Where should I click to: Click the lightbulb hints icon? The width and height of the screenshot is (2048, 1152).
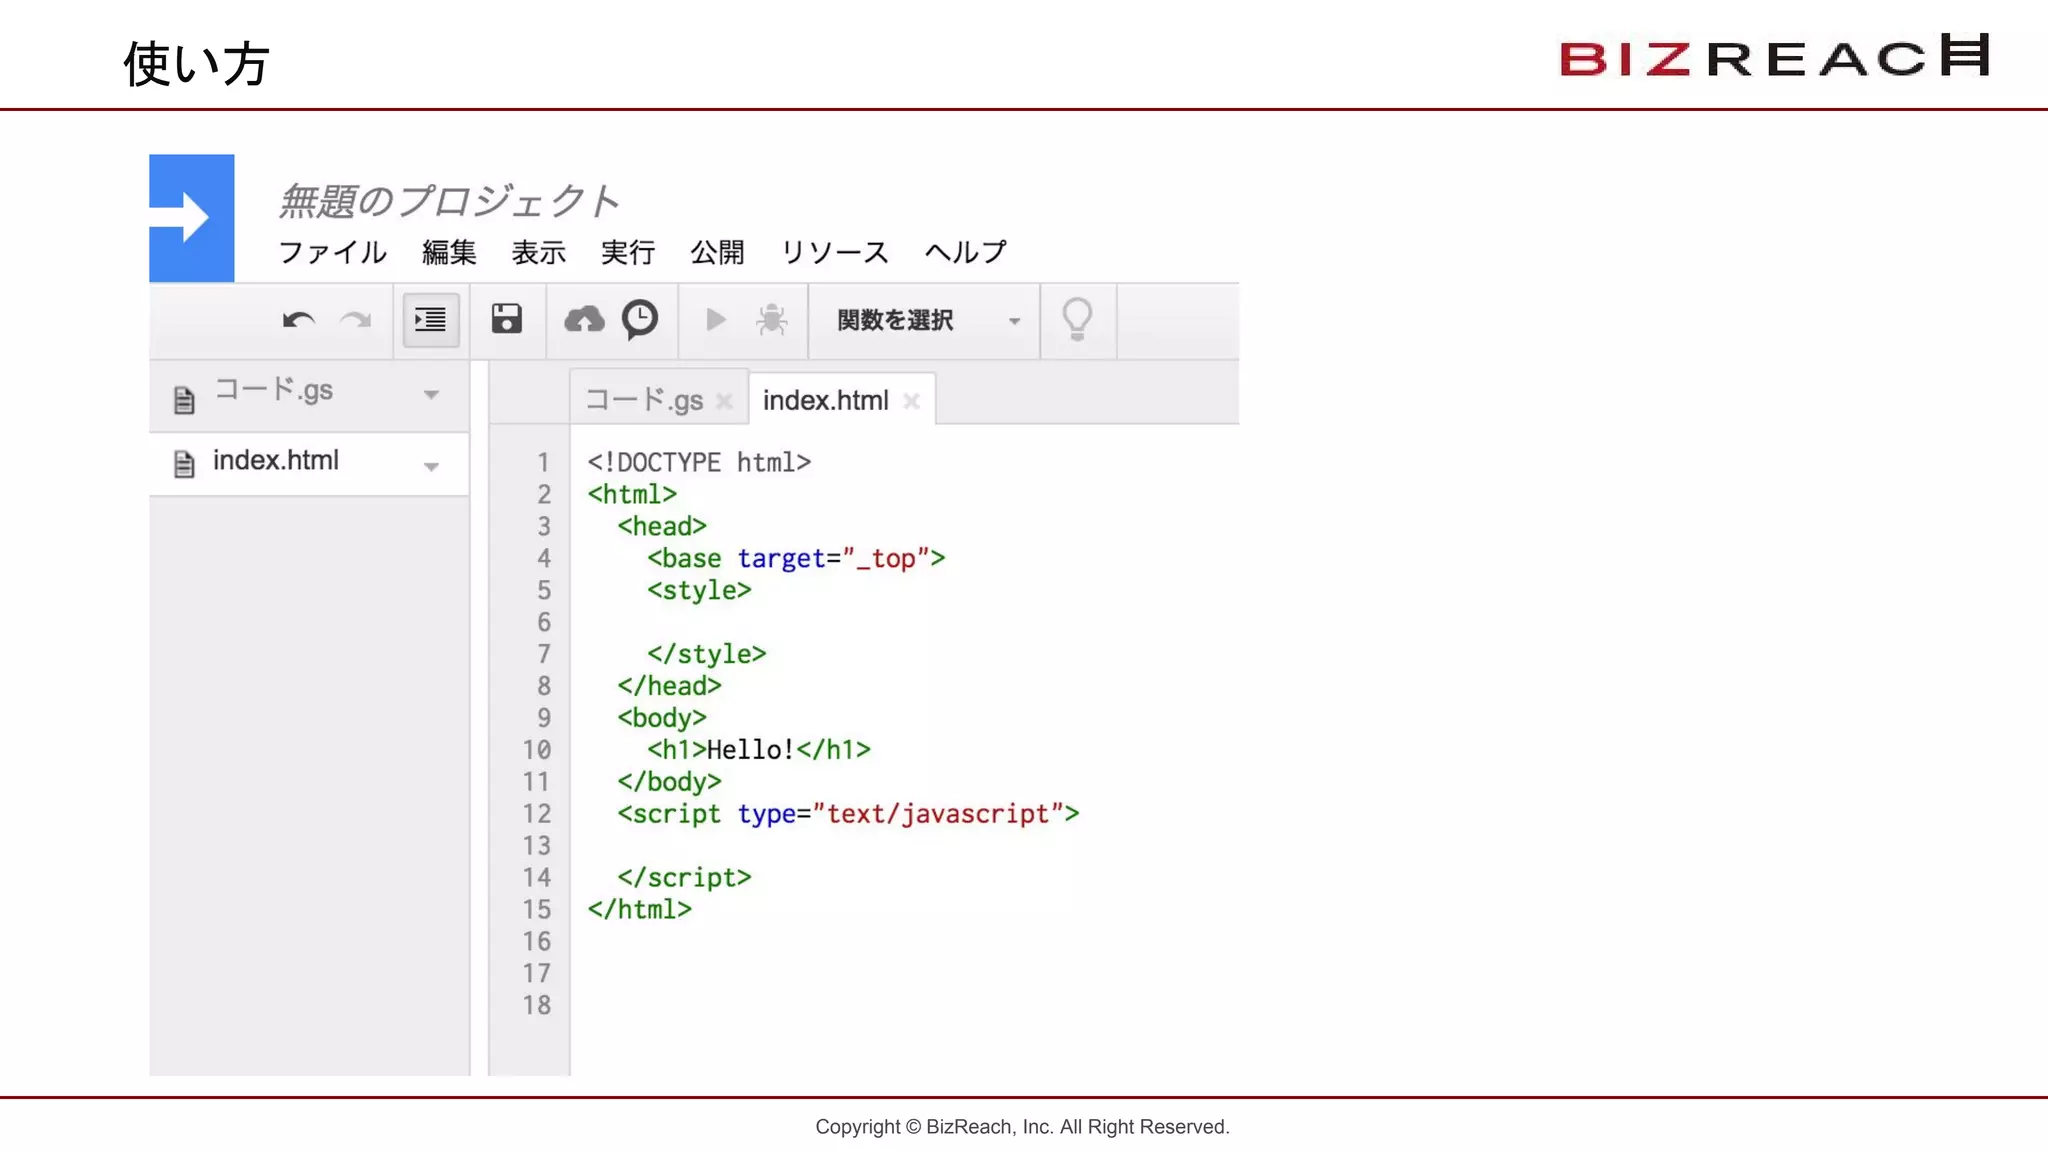pyautogui.click(x=1077, y=320)
